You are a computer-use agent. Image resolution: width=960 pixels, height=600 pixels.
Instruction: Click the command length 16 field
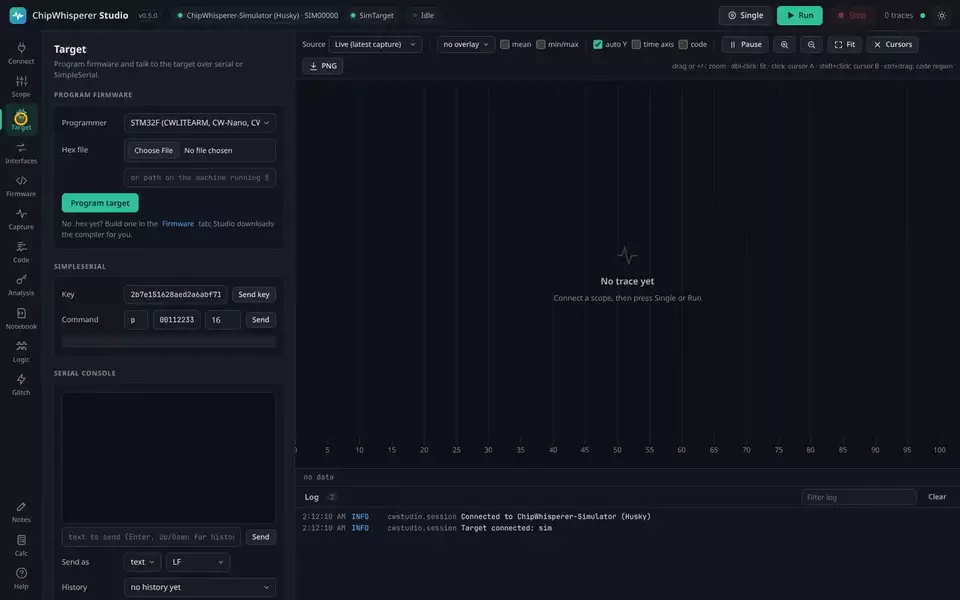[x=223, y=320]
